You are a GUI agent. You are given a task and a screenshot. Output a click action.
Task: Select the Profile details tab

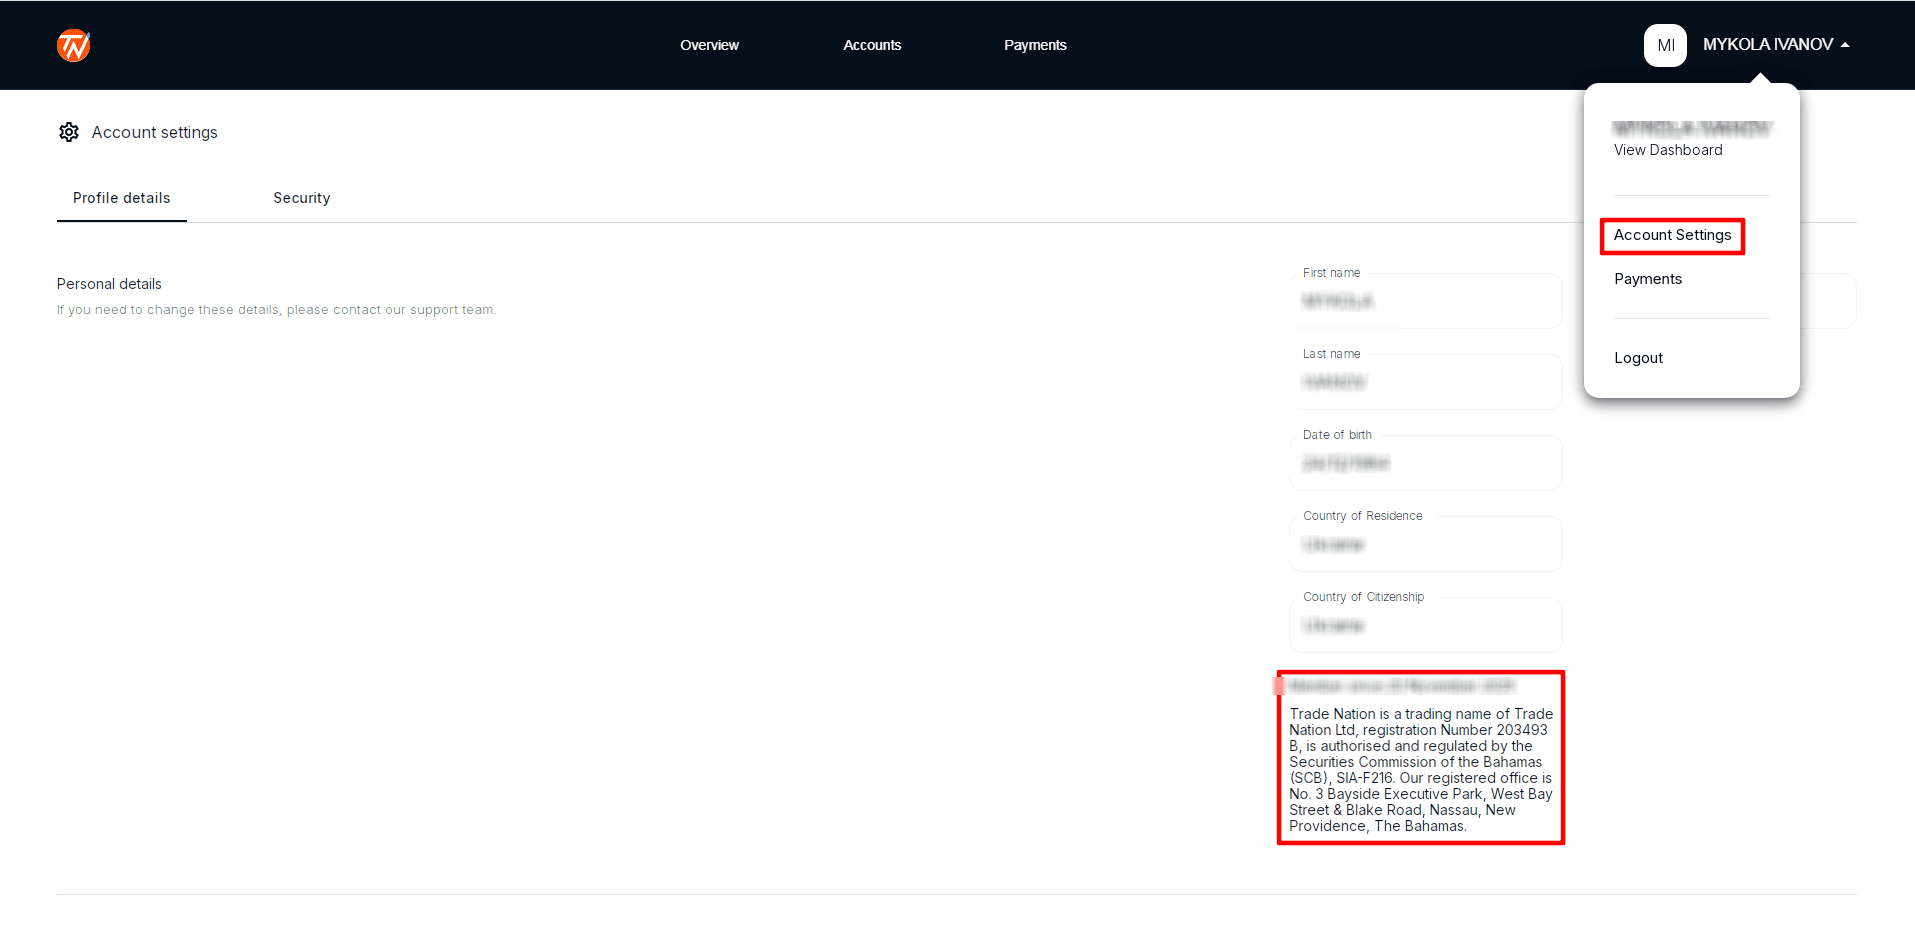(x=122, y=198)
